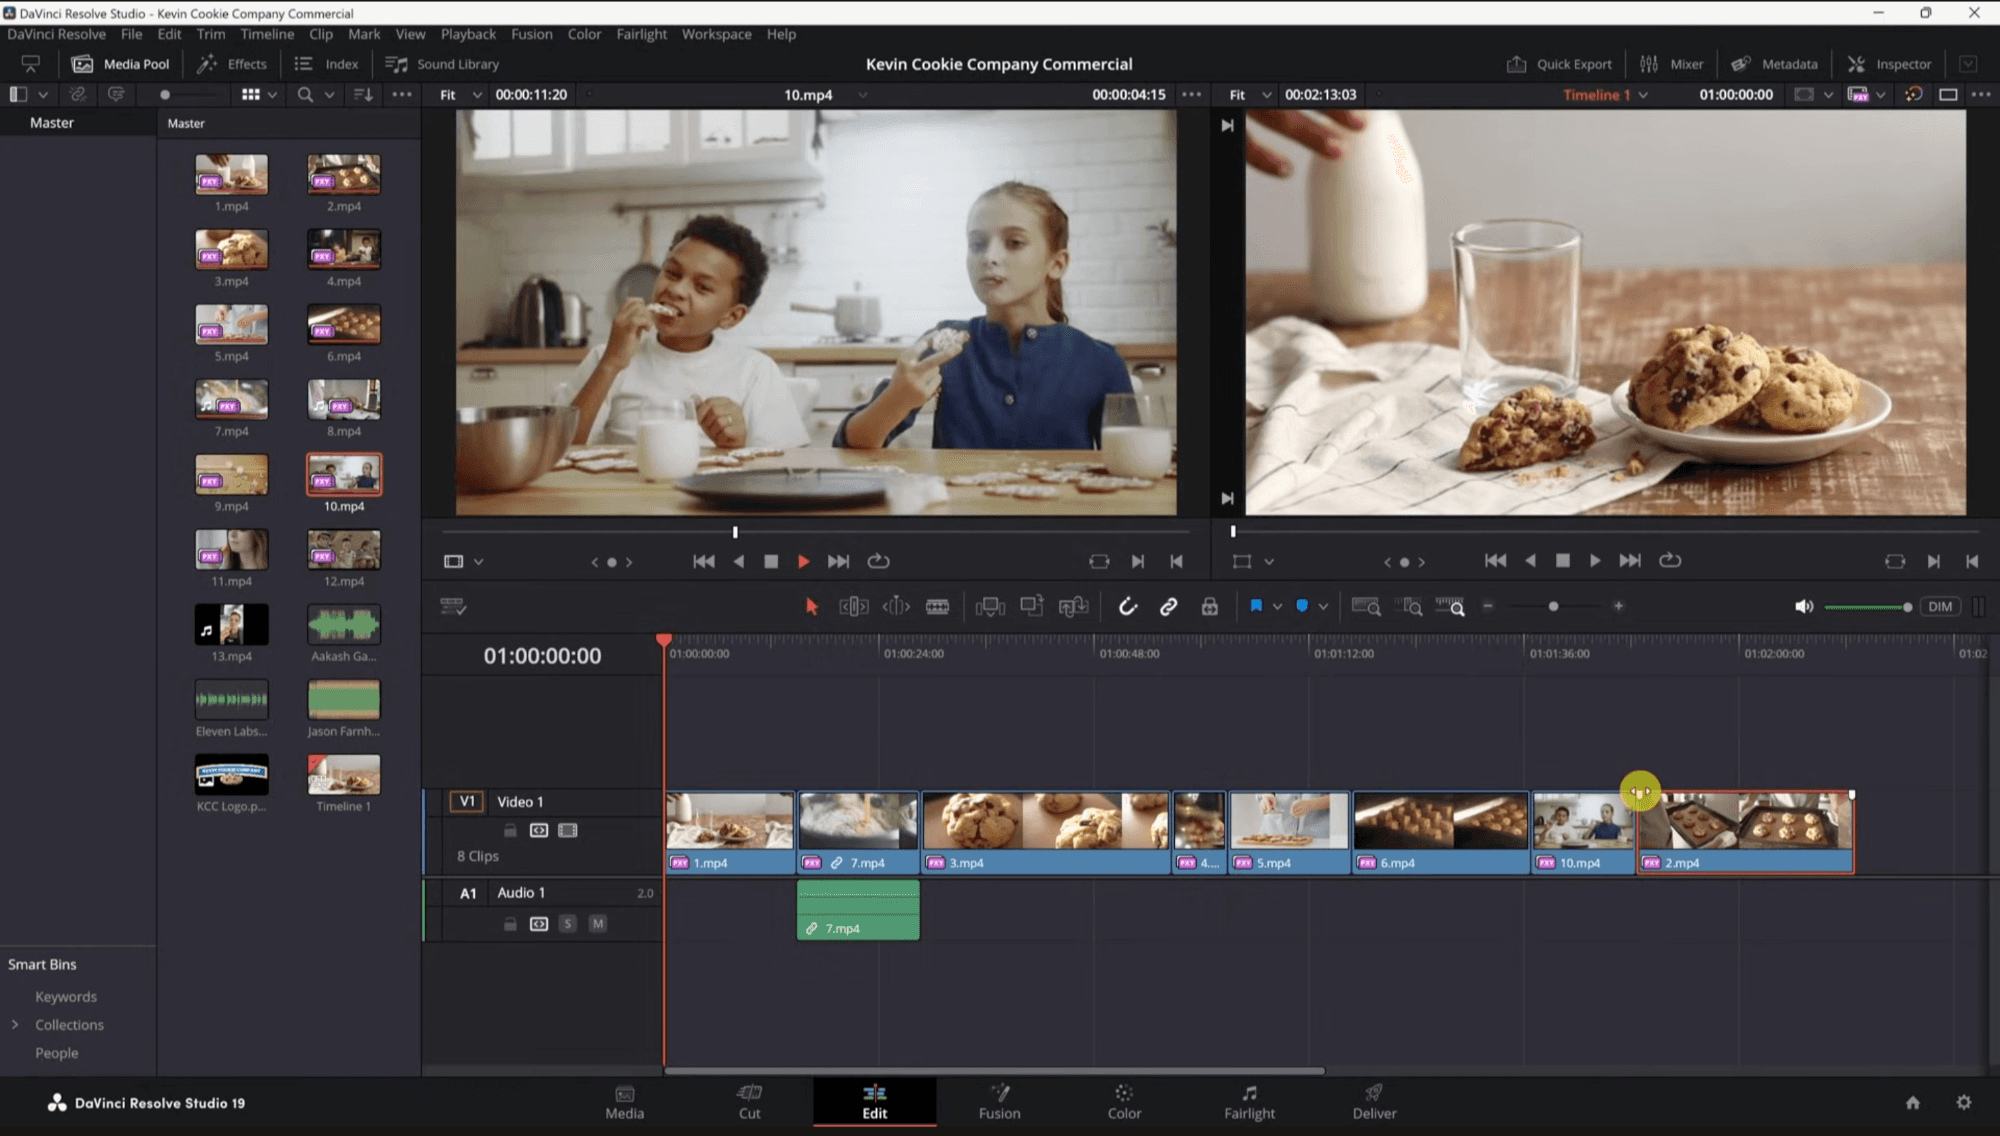Mute the Audio 1 track
This screenshot has height=1136, width=2000.
point(597,923)
